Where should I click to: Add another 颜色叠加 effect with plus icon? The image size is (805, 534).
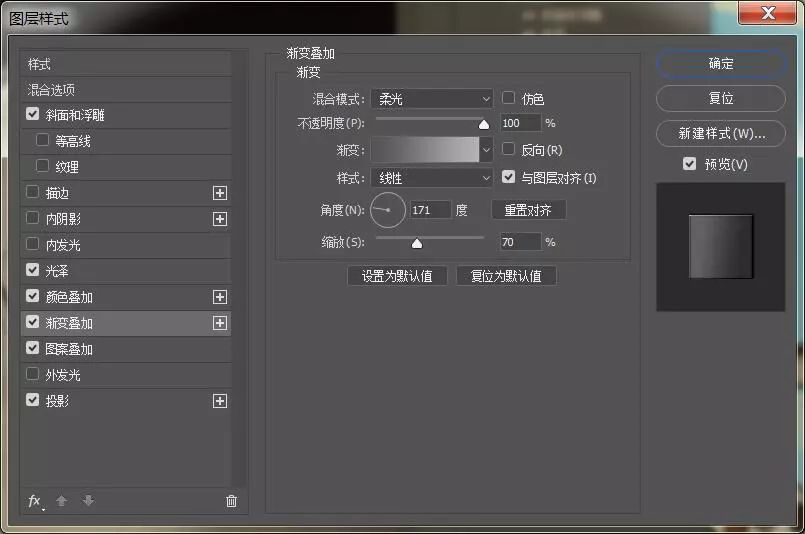(x=220, y=297)
